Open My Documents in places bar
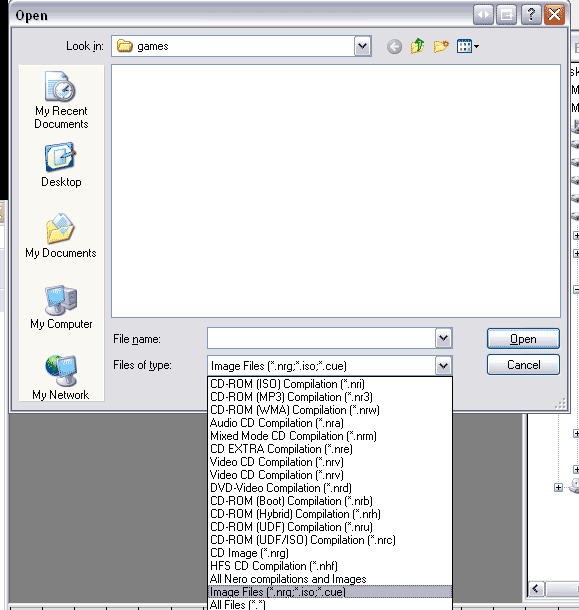The width and height of the screenshot is (579, 610). pyautogui.click(x=61, y=236)
